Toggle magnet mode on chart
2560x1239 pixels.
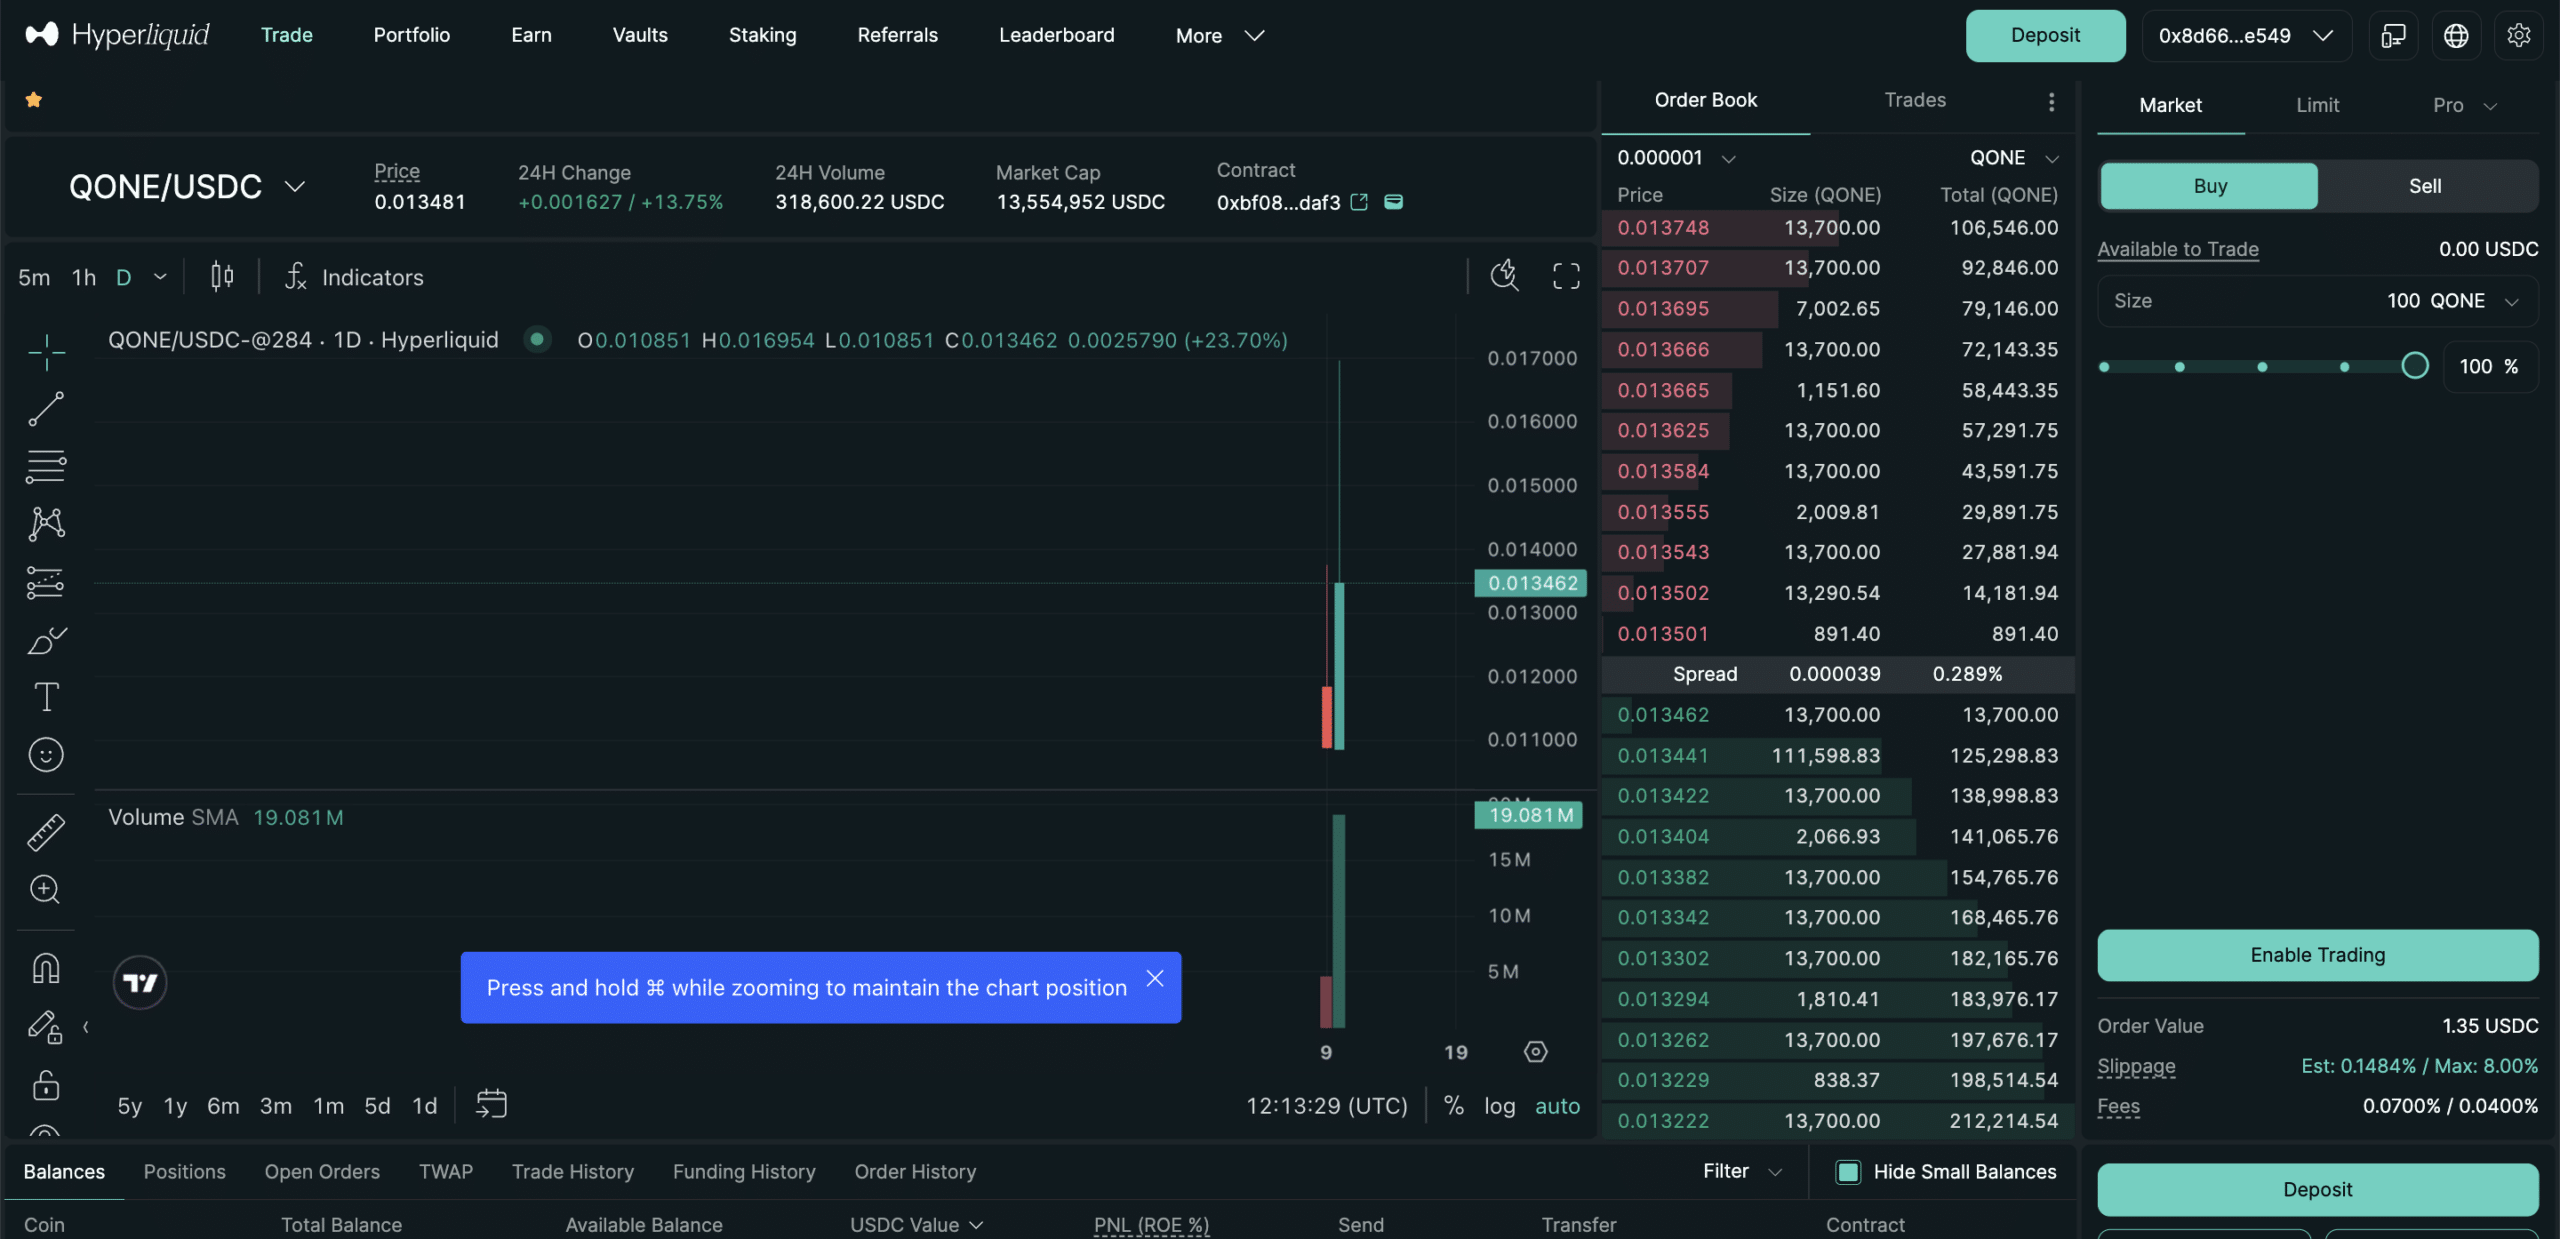(x=46, y=967)
